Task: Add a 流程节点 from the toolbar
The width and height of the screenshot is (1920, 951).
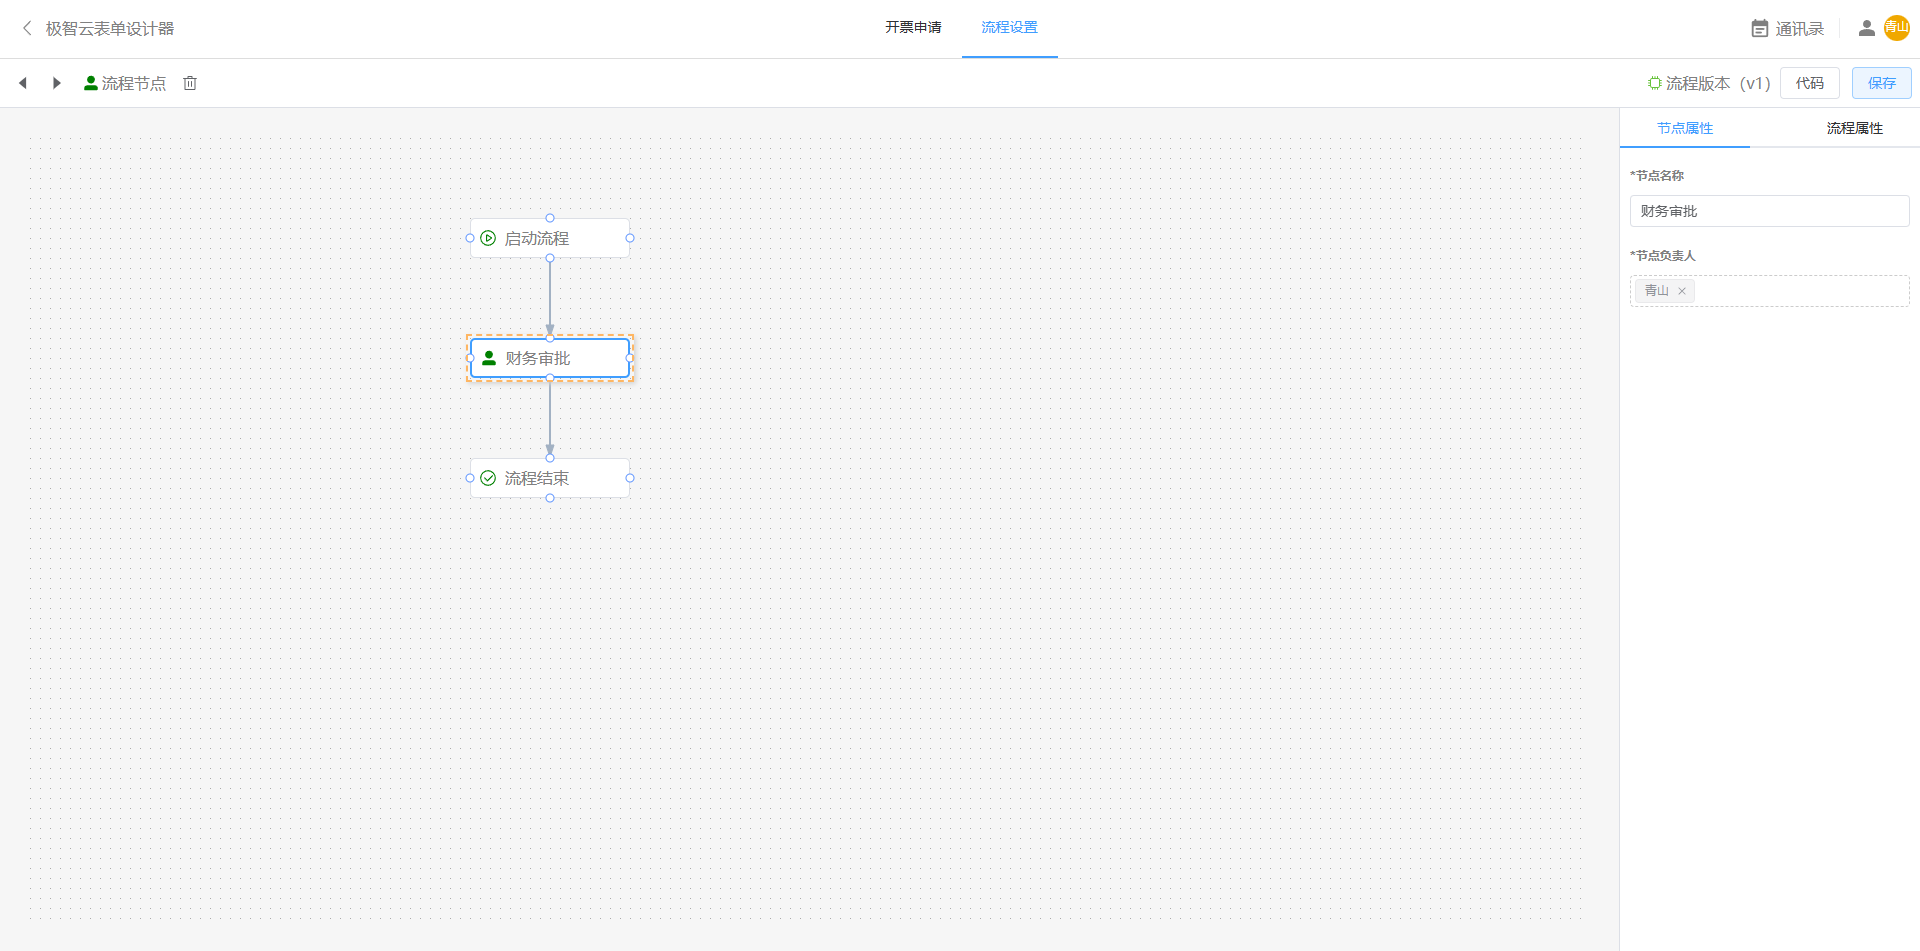Action: coord(125,83)
